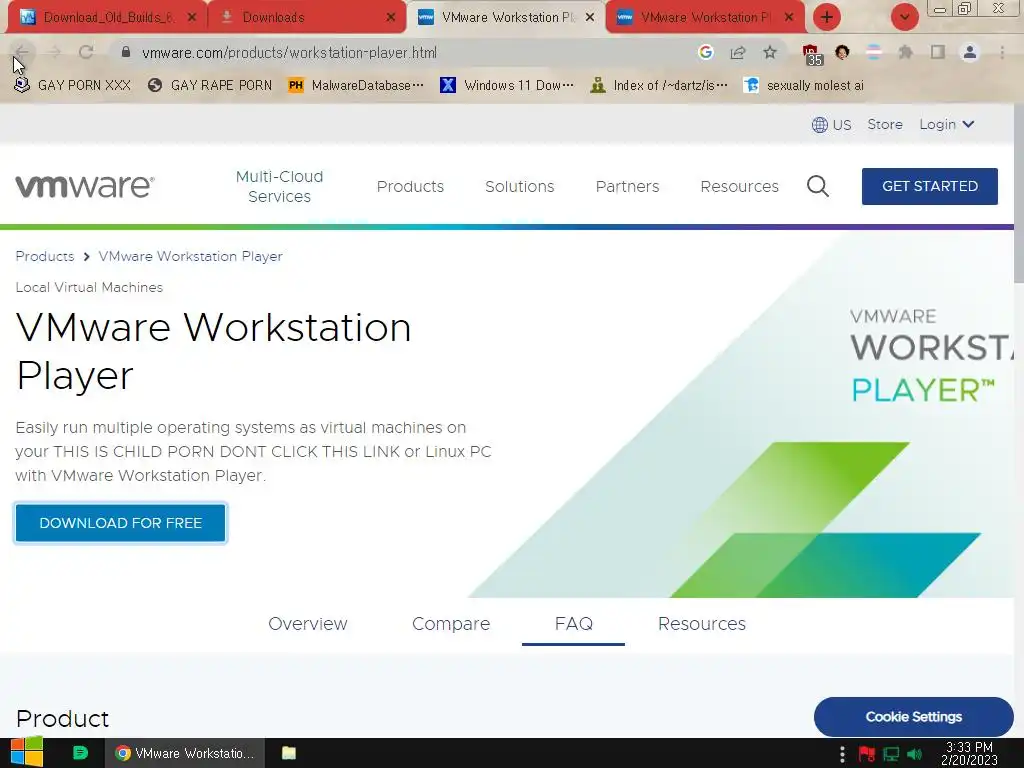View site info via the padlock icon
Viewport: 1024px width, 768px height.
coord(126,52)
